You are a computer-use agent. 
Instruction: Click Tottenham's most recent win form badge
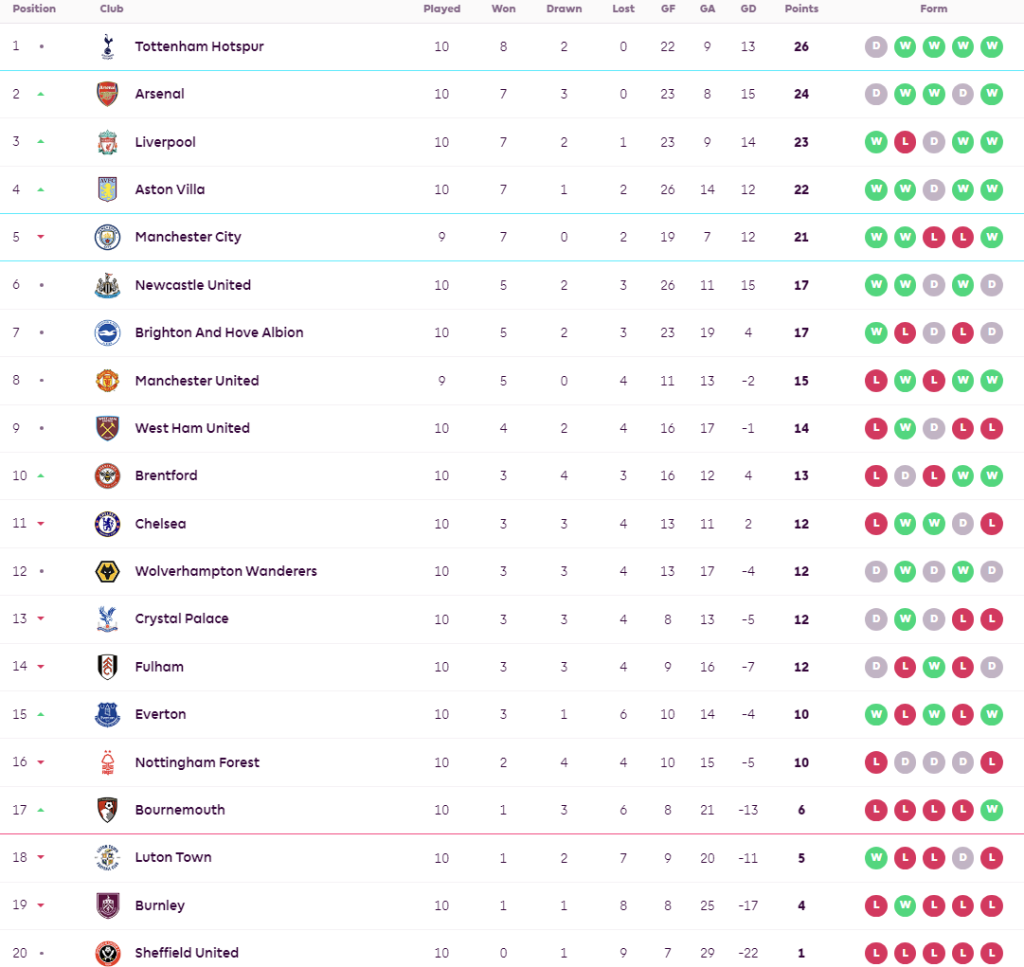coord(991,46)
